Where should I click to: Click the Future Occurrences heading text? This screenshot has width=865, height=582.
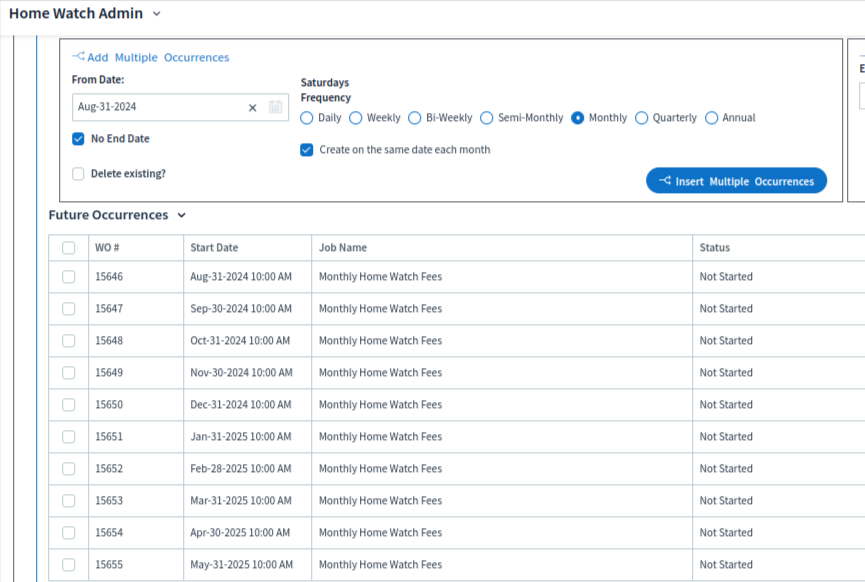tap(108, 215)
